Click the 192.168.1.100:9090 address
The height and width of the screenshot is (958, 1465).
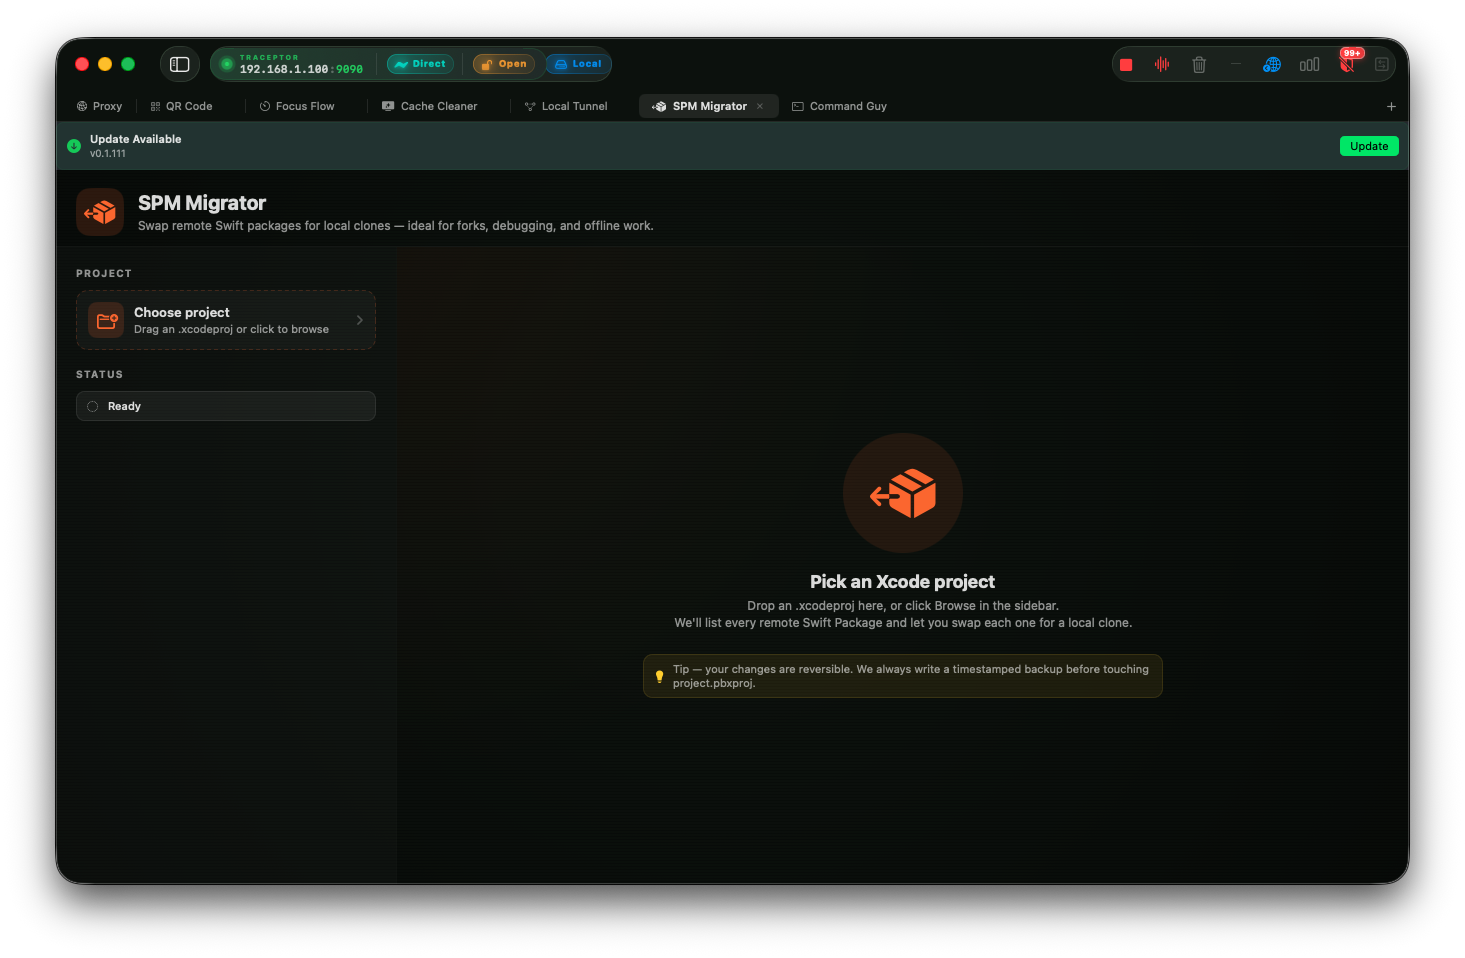pyautogui.click(x=301, y=69)
